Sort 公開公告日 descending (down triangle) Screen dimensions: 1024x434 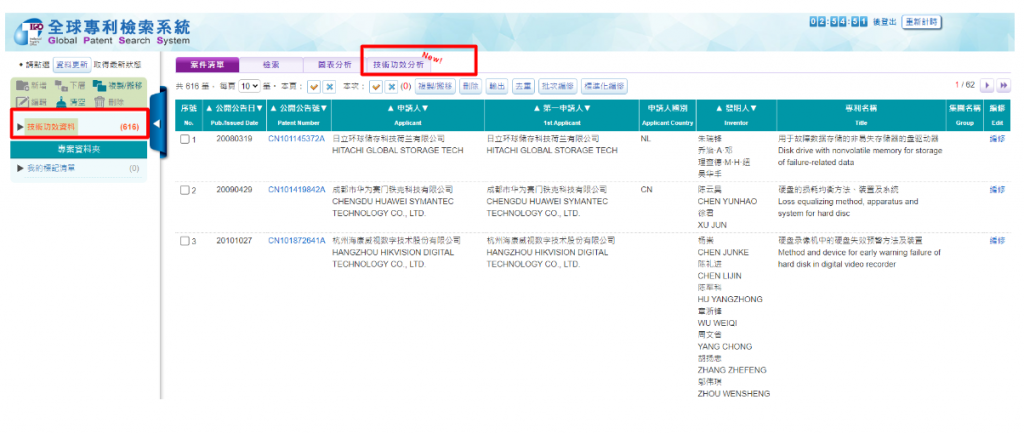pos(260,108)
